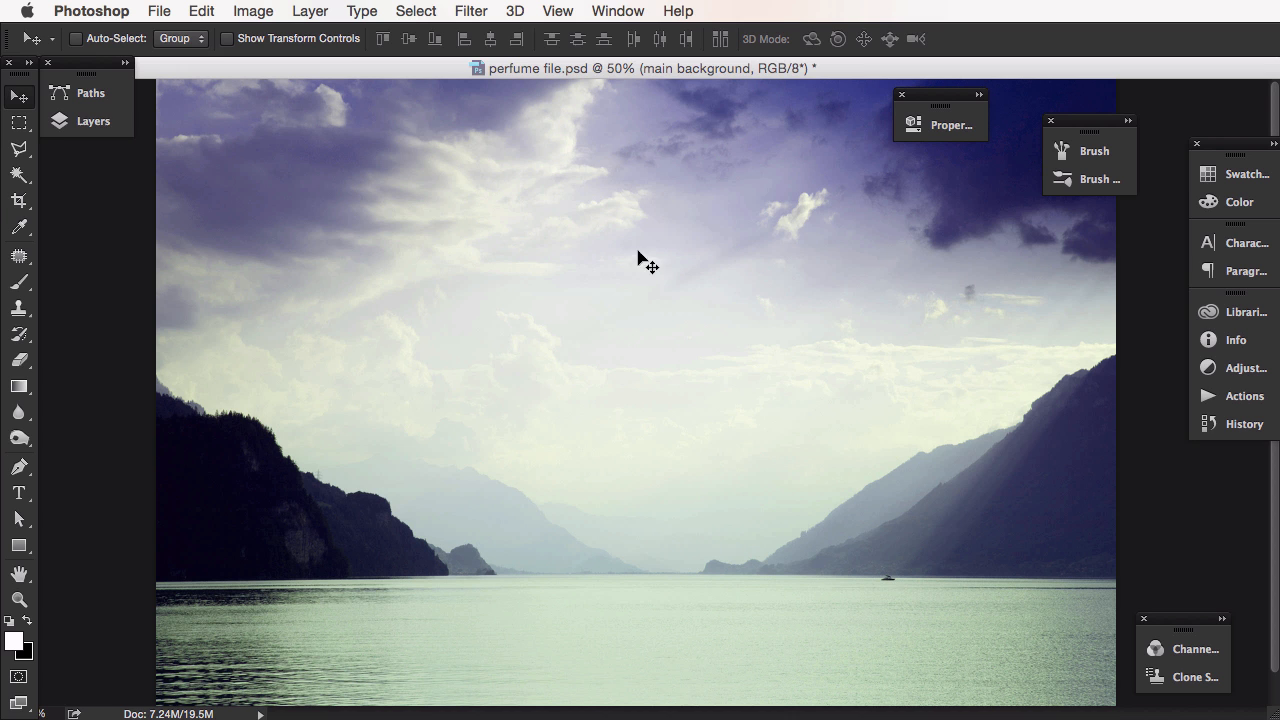
Task: Select the Magic Wand tool
Action: tap(19, 175)
